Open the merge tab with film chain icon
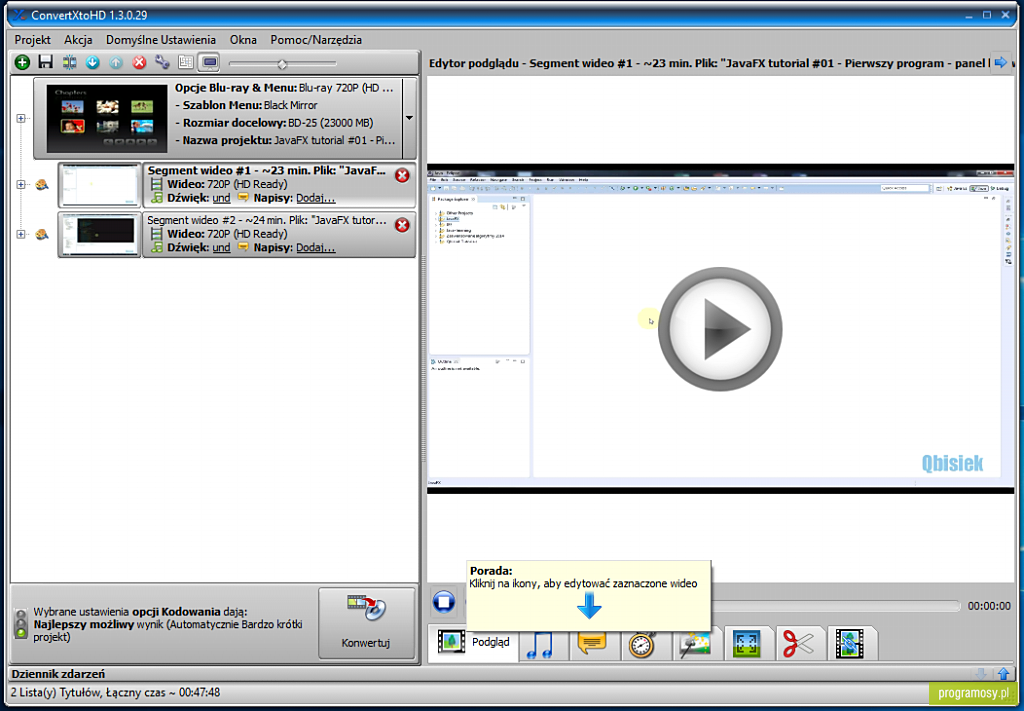 click(850, 644)
